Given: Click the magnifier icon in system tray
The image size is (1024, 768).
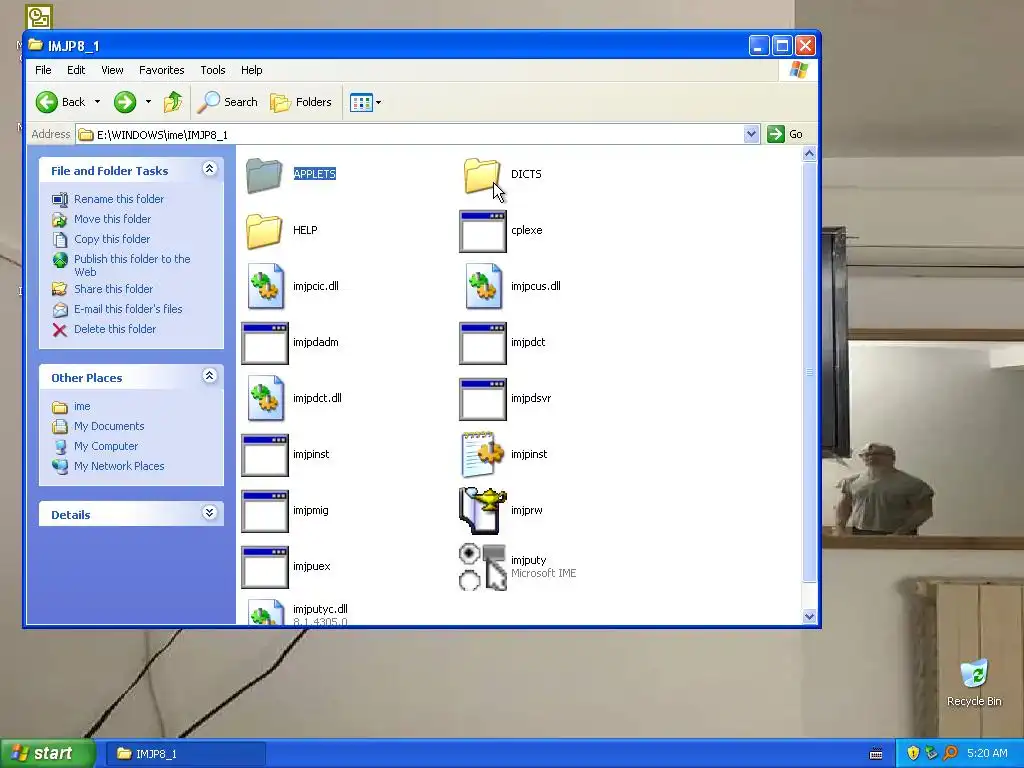Looking at the screenshot, I should pyautogui.click(x=950, y=753).
